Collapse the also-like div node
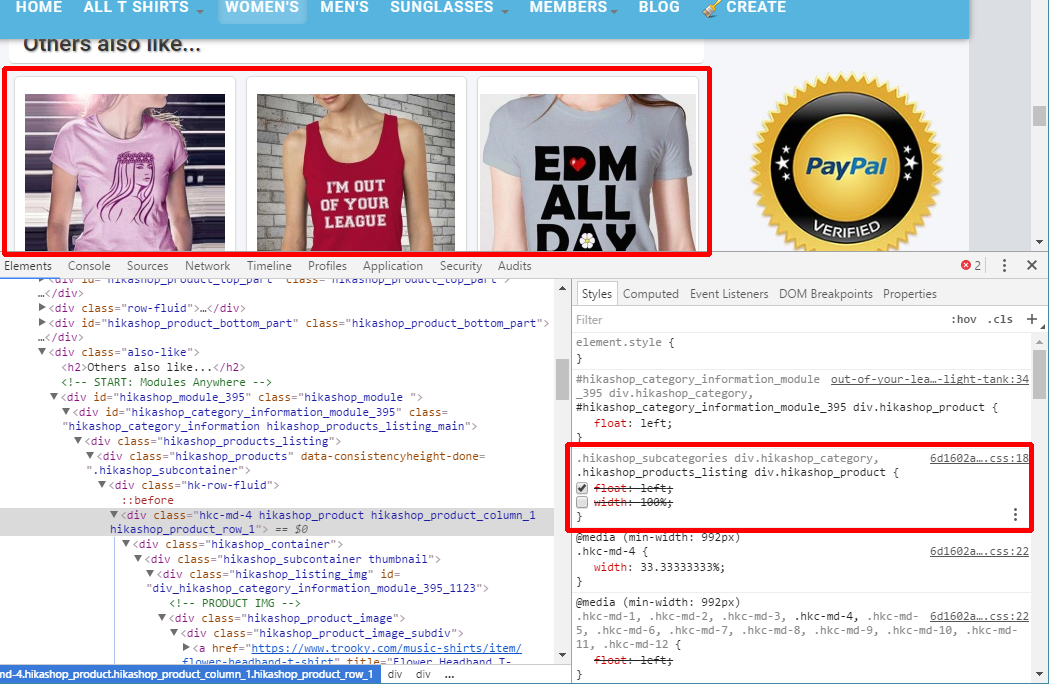The width and height of the screenshot is (1049, 684). [x=42, y=352]
